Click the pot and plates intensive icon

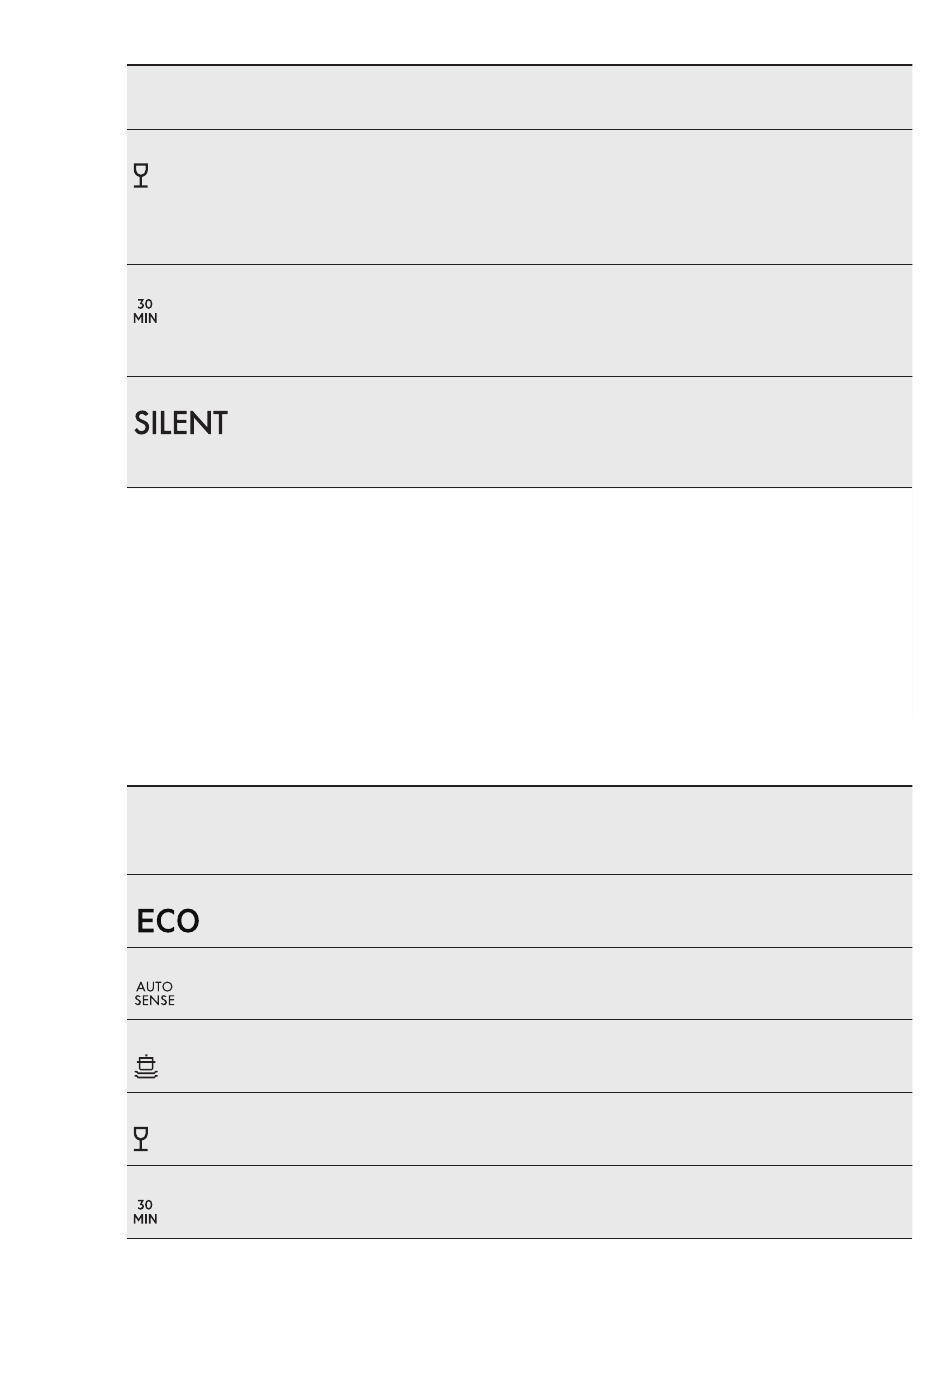click(x=146, y=1067)
